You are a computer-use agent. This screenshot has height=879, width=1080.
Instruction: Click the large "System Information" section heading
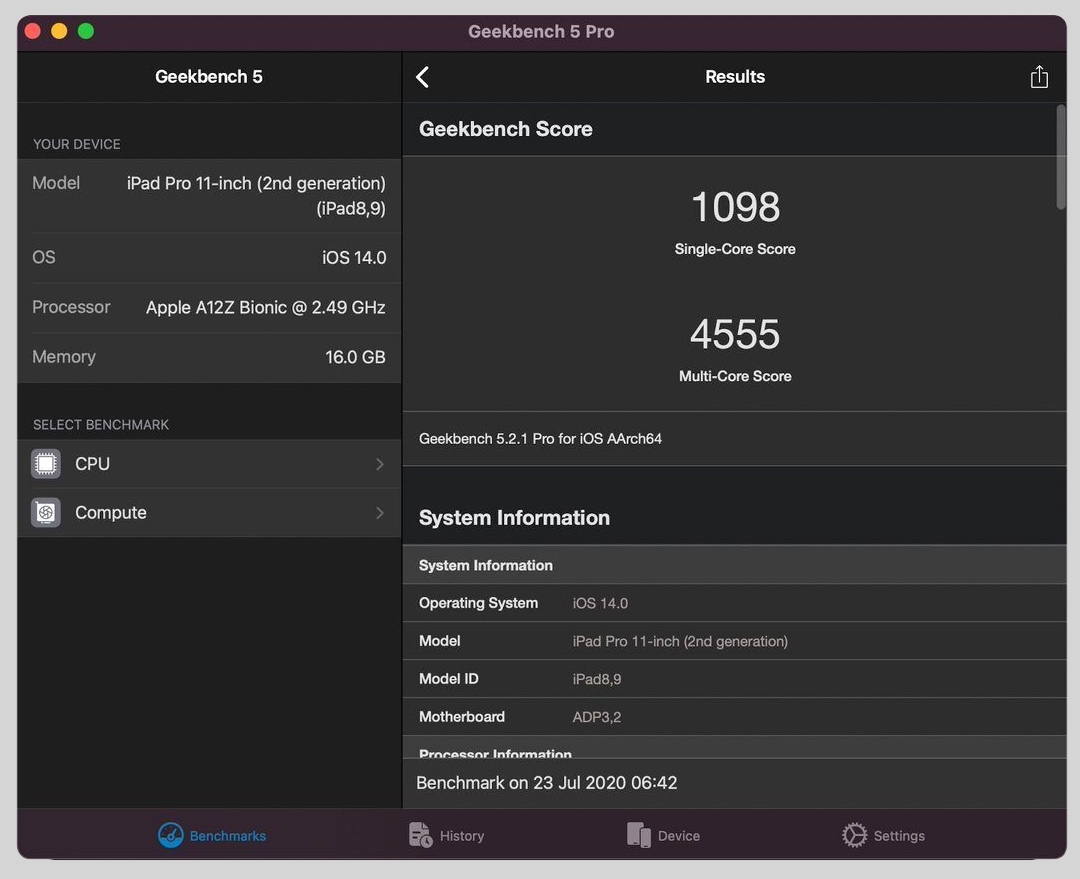tap(515, 518)
